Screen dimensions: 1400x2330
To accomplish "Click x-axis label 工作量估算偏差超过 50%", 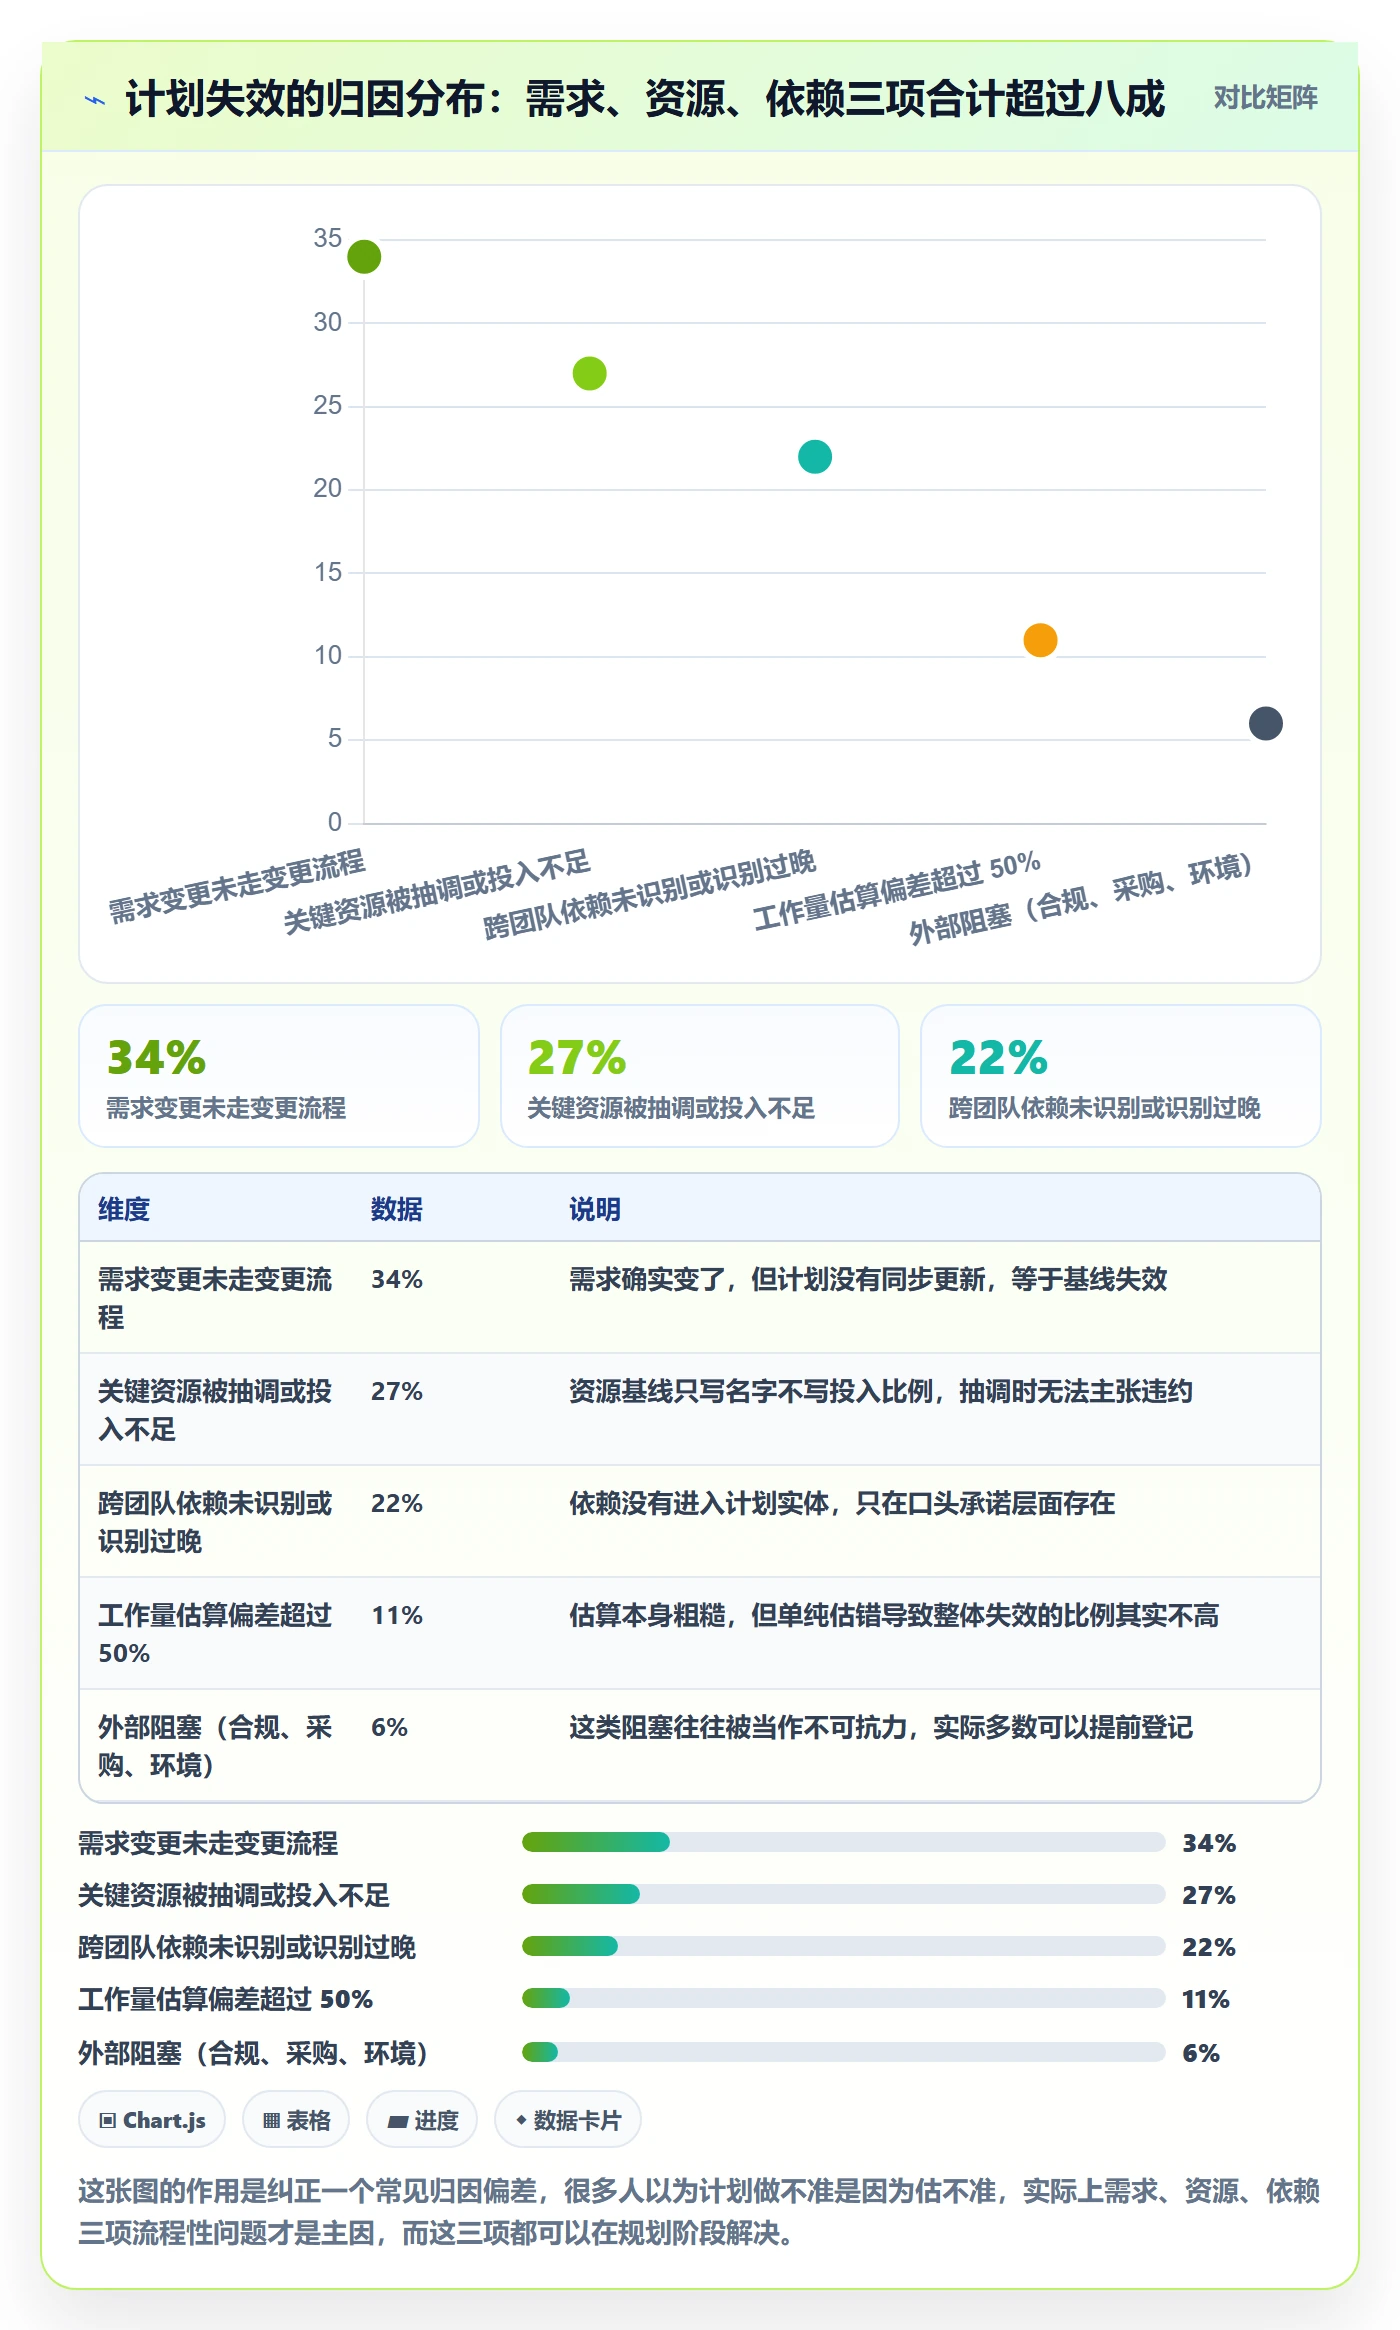I will (x=897, y=891).
